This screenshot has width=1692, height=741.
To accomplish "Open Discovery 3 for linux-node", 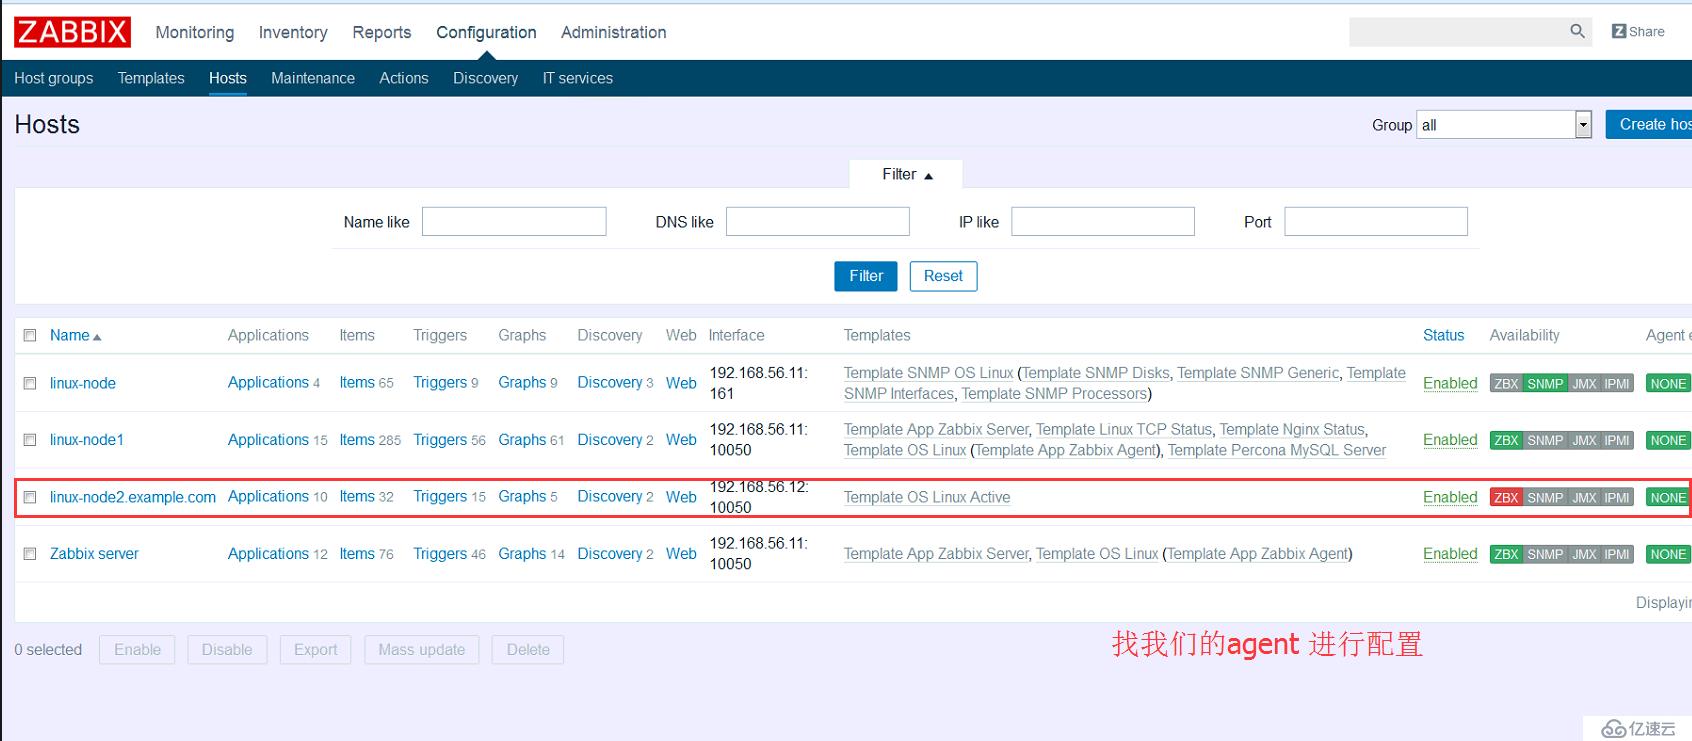I will pos(609,382).
